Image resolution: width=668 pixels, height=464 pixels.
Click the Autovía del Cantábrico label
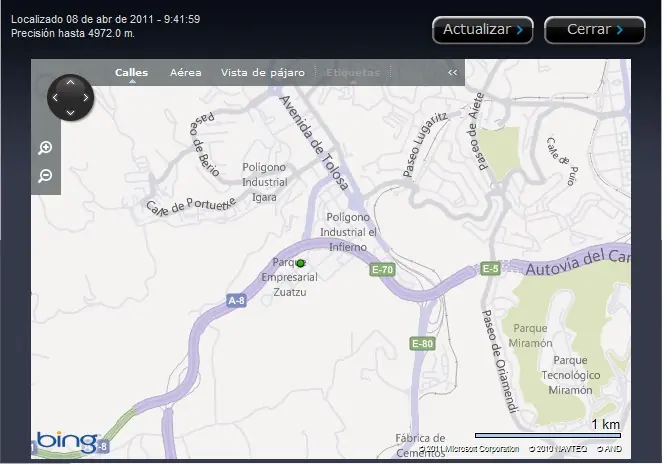click(x=578, y=262)
